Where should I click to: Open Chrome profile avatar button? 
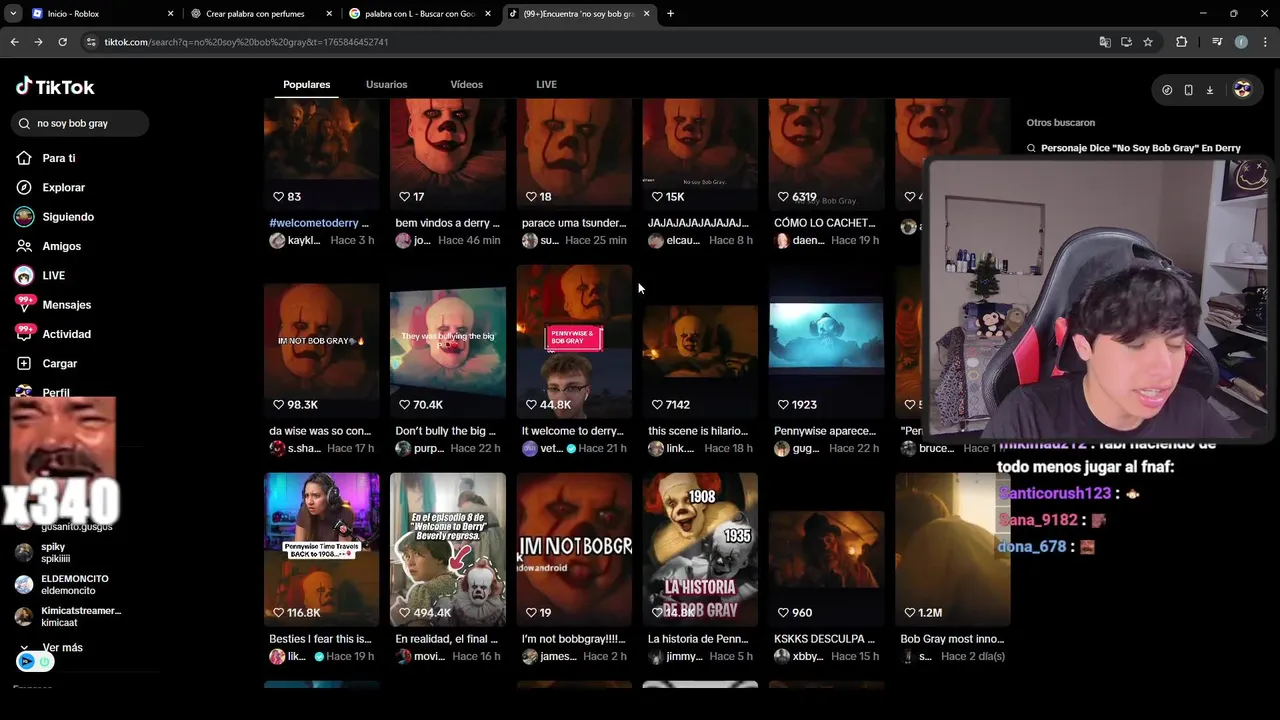pyautogui.click(x=1241, y=42)
